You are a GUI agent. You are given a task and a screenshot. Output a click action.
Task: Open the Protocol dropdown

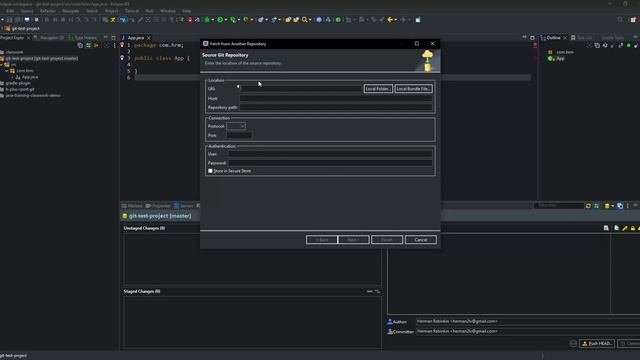[x=236, y=126]
